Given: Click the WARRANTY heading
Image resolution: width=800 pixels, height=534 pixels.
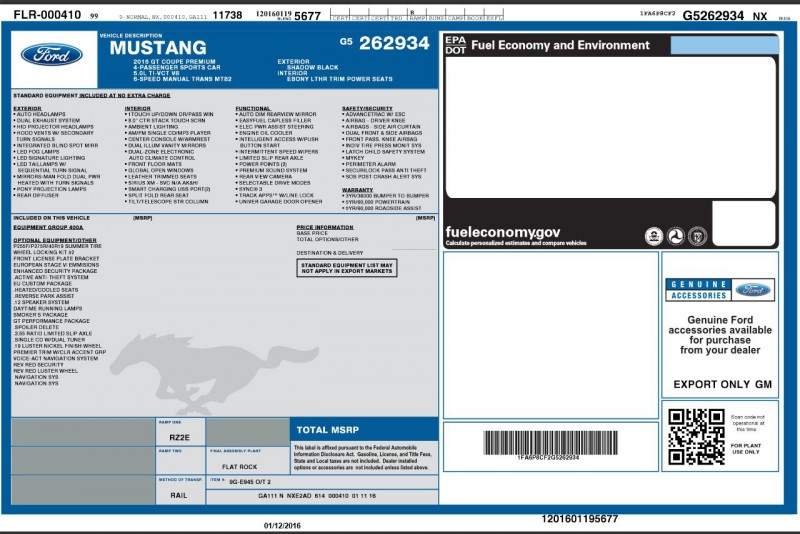Looking at the screenshot, I should (357, 190).
